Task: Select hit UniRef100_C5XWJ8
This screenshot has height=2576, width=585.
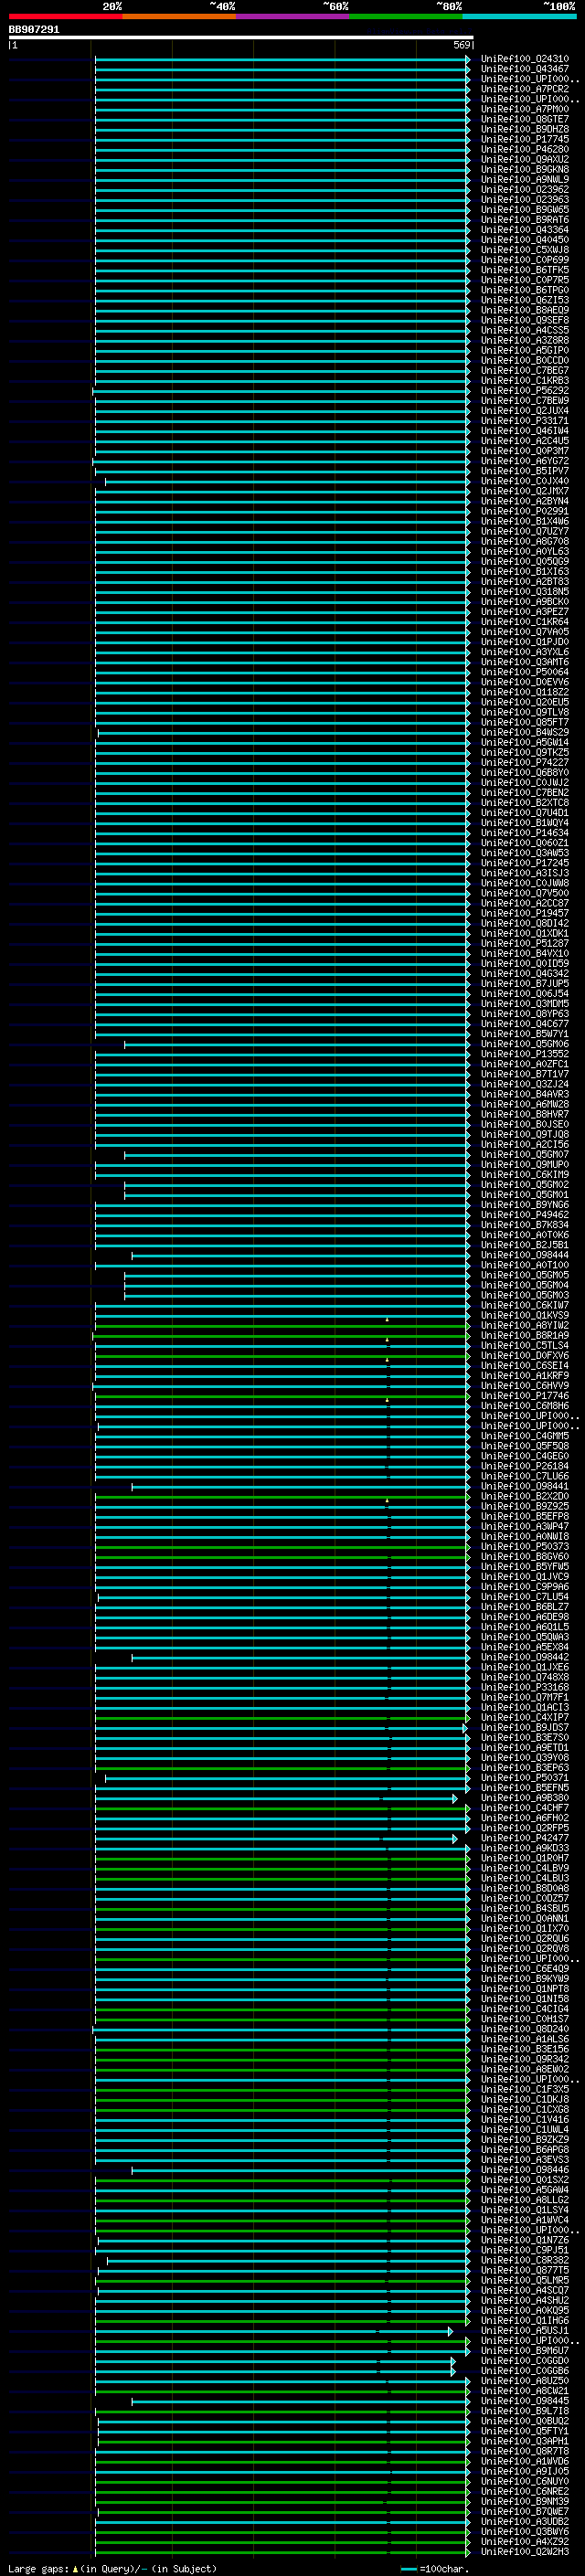Action: (525, 250)
